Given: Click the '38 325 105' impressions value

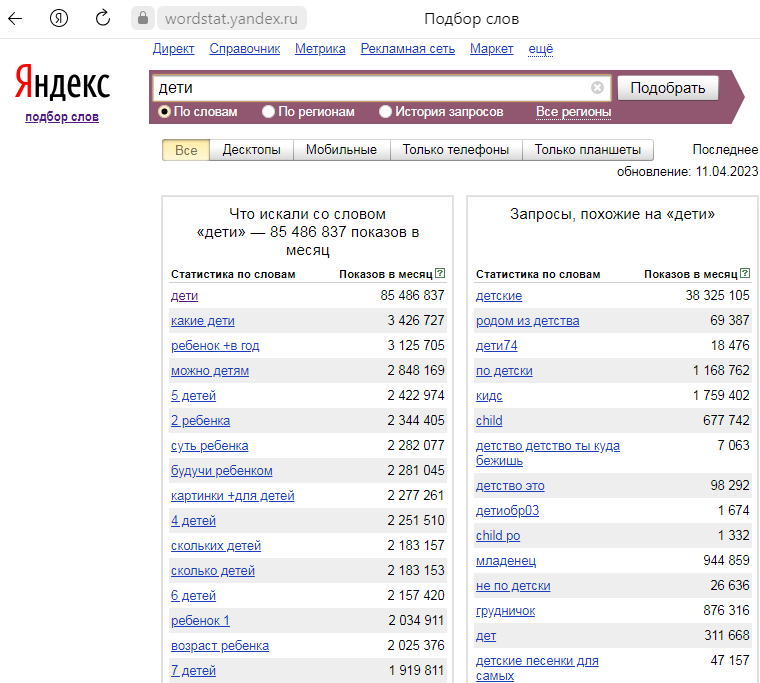Looking at the screenshot, I should point(717,295).
